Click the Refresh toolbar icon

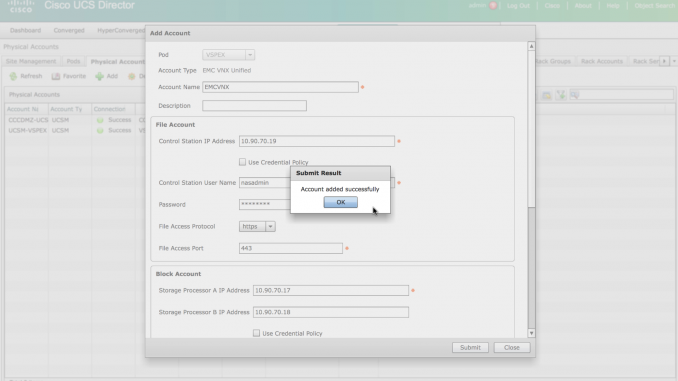coord(13,76)
